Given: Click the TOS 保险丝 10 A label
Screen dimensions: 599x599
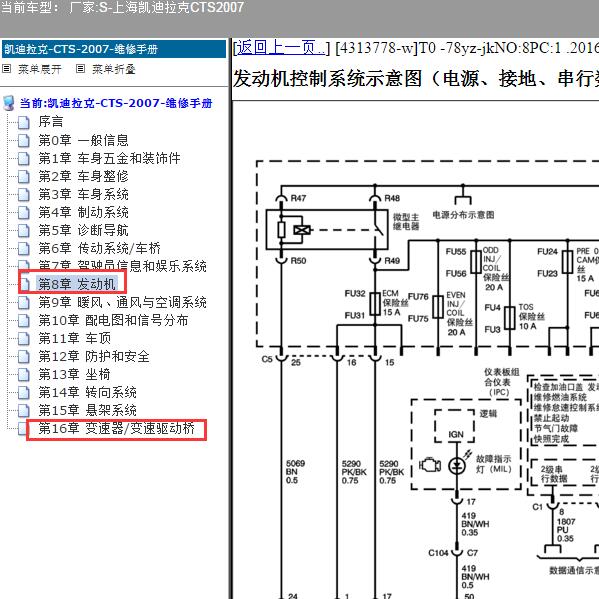Looking at the screenshot, I should click(x=531, y=317).
